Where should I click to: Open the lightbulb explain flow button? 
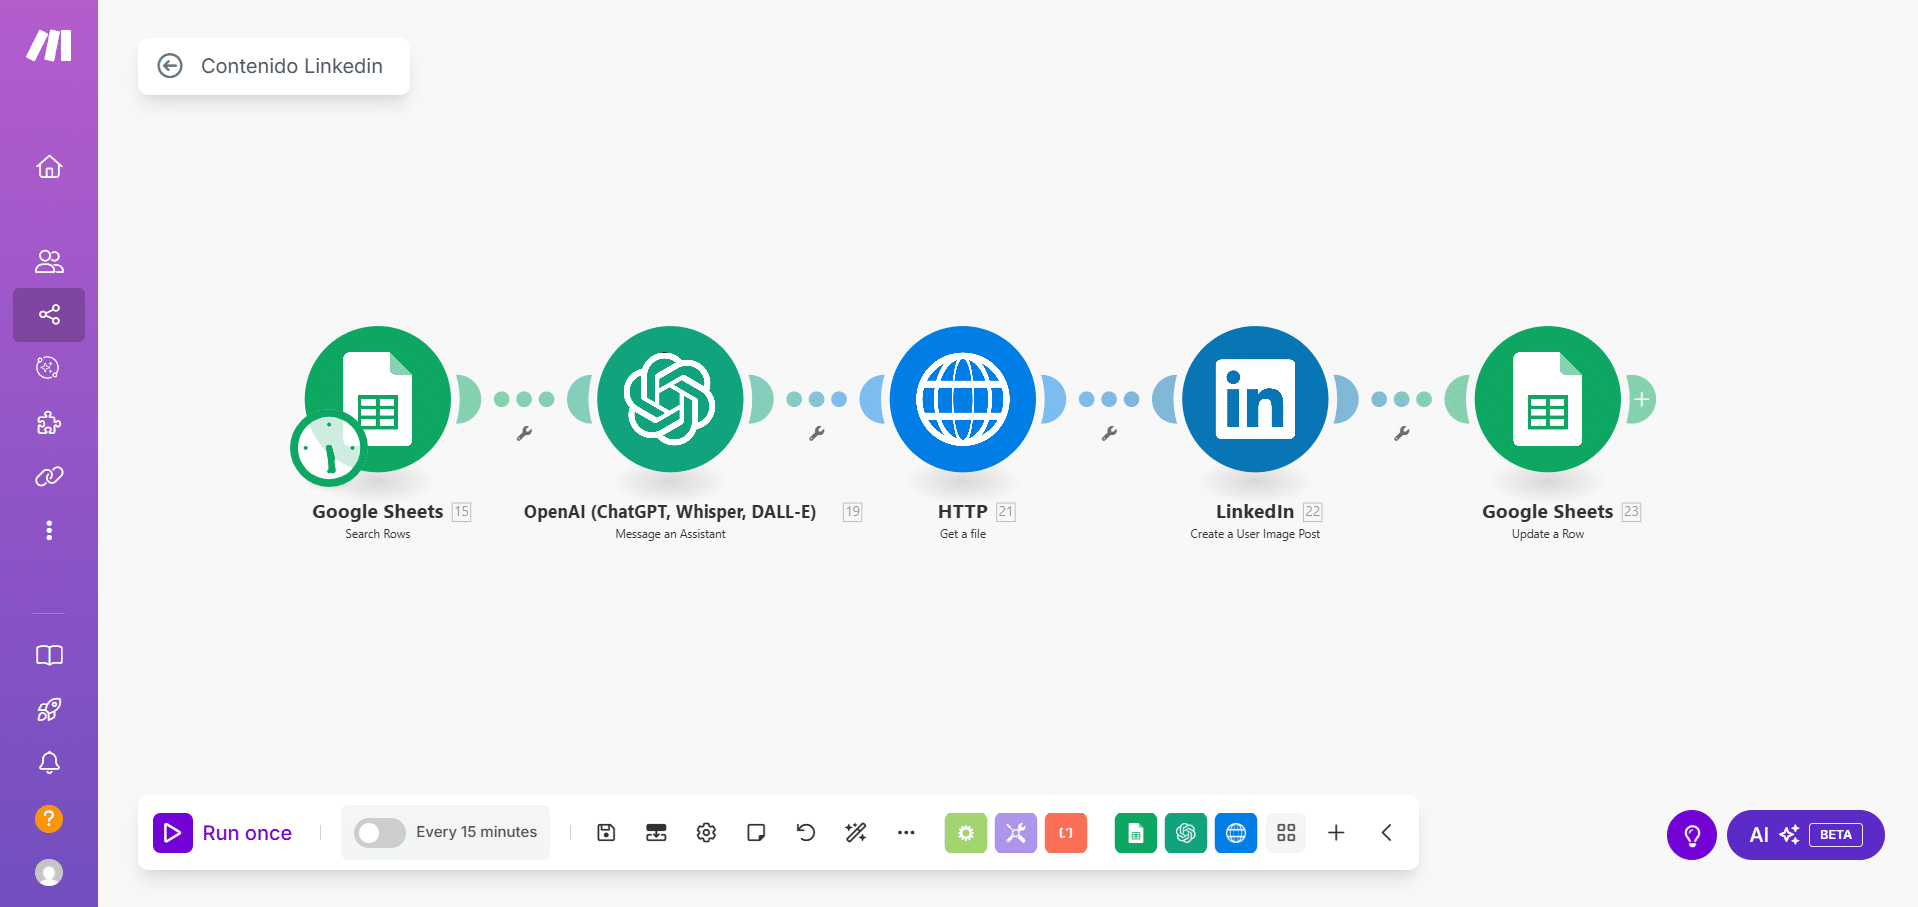point(1692,835)
